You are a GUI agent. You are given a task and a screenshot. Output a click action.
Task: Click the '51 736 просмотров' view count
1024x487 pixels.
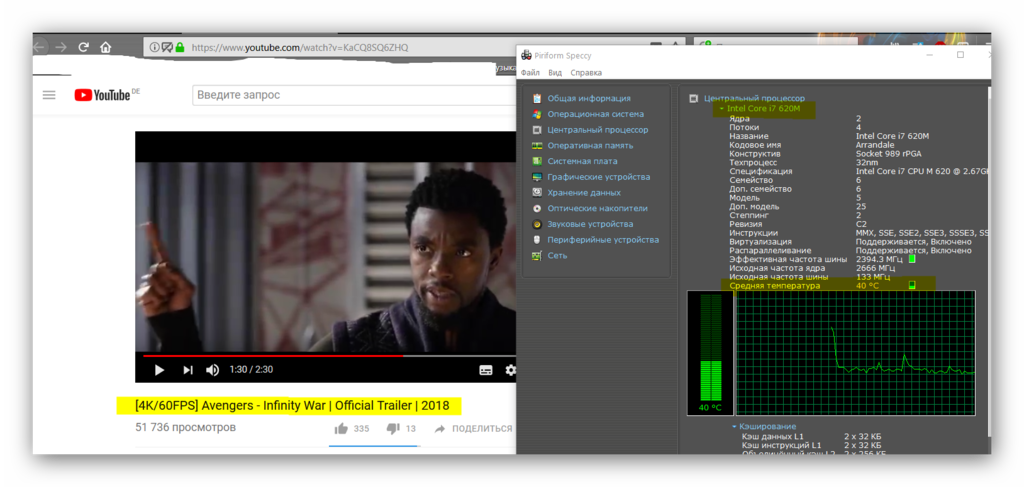pyautogui.click(x=185, y=428)
